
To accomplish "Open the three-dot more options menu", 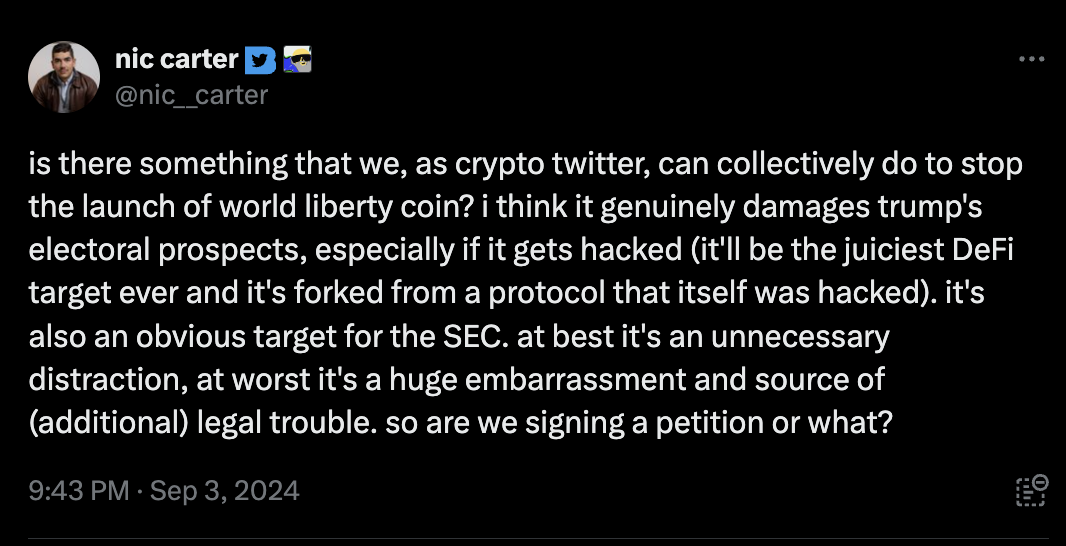I will point(1031,60).
